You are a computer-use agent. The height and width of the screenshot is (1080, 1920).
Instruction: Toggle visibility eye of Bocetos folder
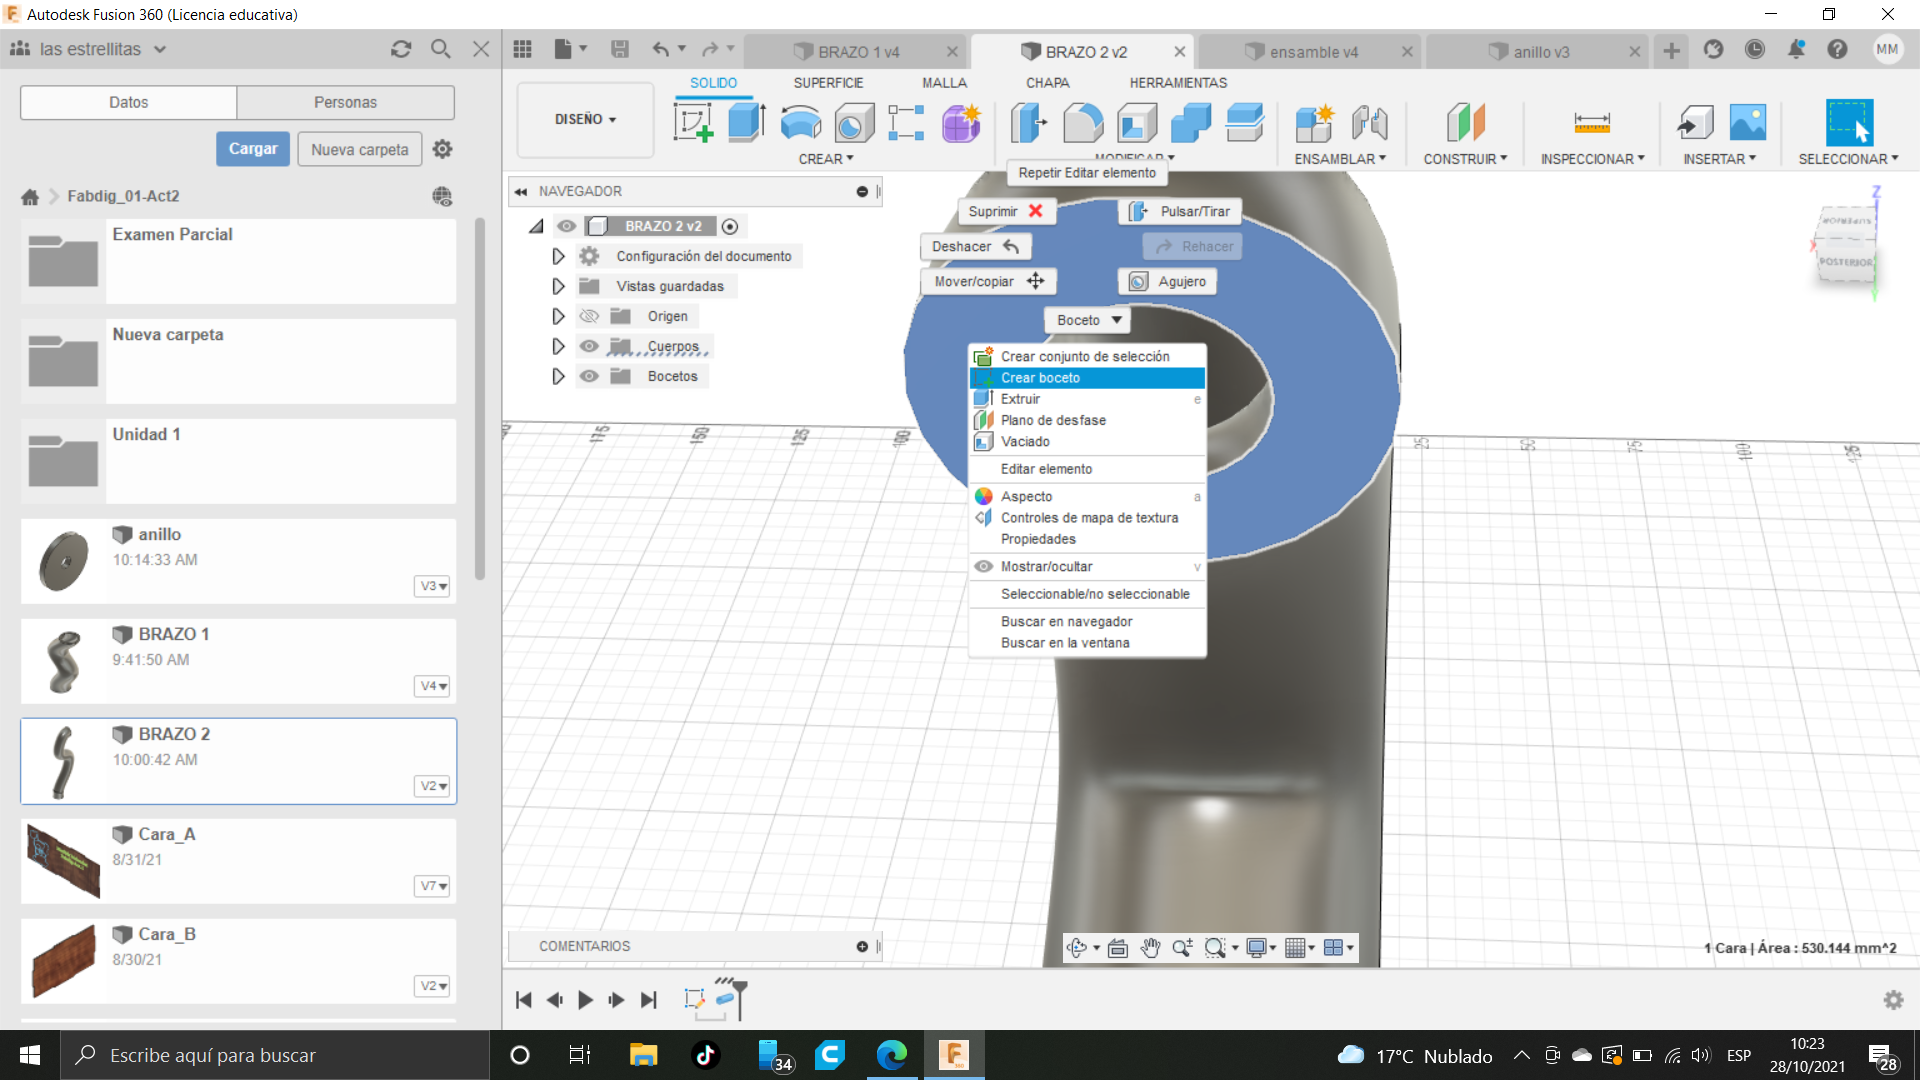[589, 376]
